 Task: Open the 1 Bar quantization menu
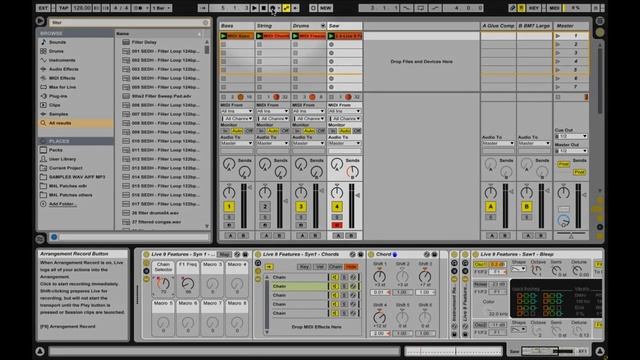click(x=161, y=8)
